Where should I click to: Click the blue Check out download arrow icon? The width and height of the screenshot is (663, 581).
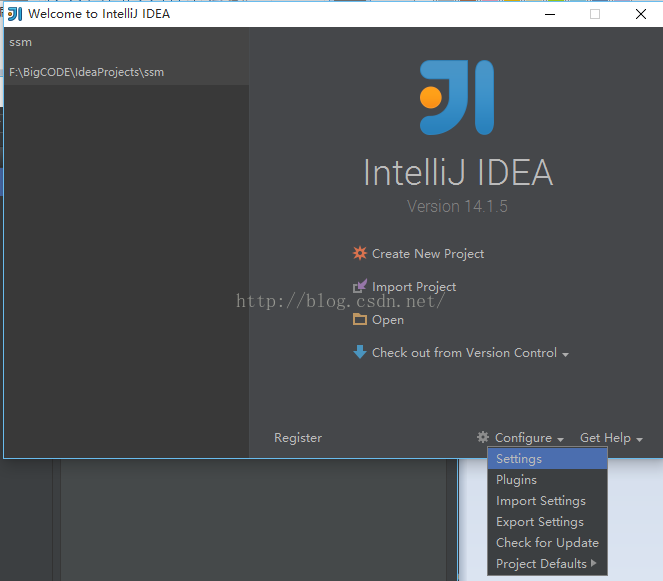click(360, 352)
